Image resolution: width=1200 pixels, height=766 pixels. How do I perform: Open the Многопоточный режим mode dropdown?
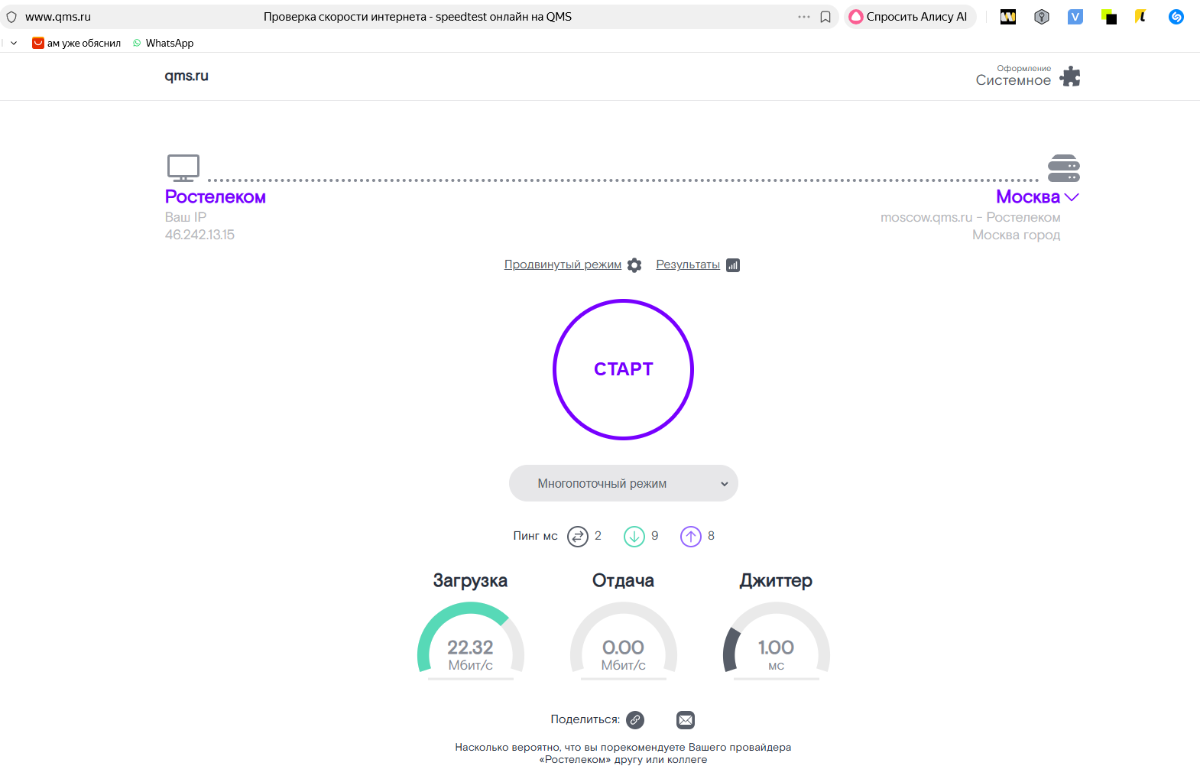[x=623, y=483]
